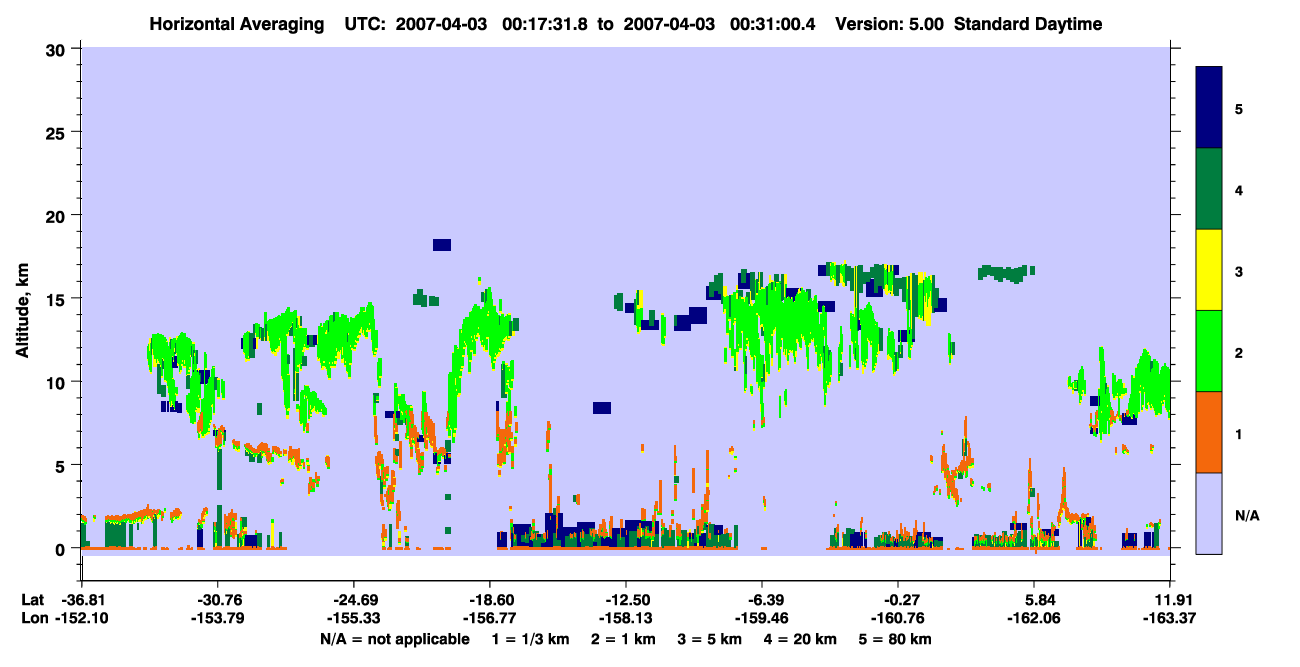The height and width of the screenshot is (667, 1300).
Task: Click the lavender N/A legend swatch
Action: point(1209,513)
